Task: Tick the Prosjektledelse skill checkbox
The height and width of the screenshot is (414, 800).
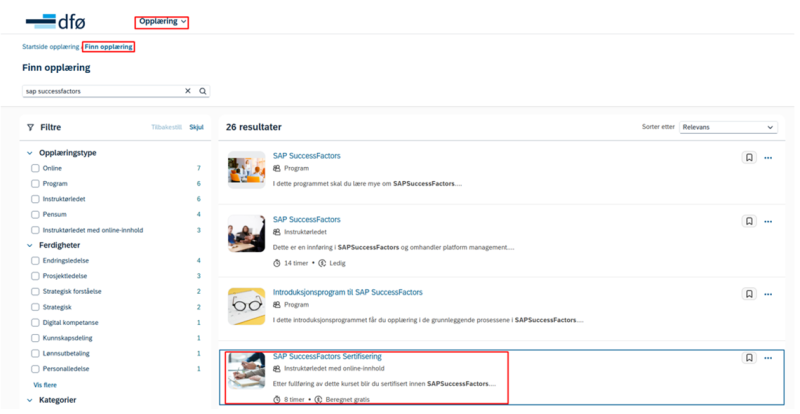Action: tap(35, 276)
